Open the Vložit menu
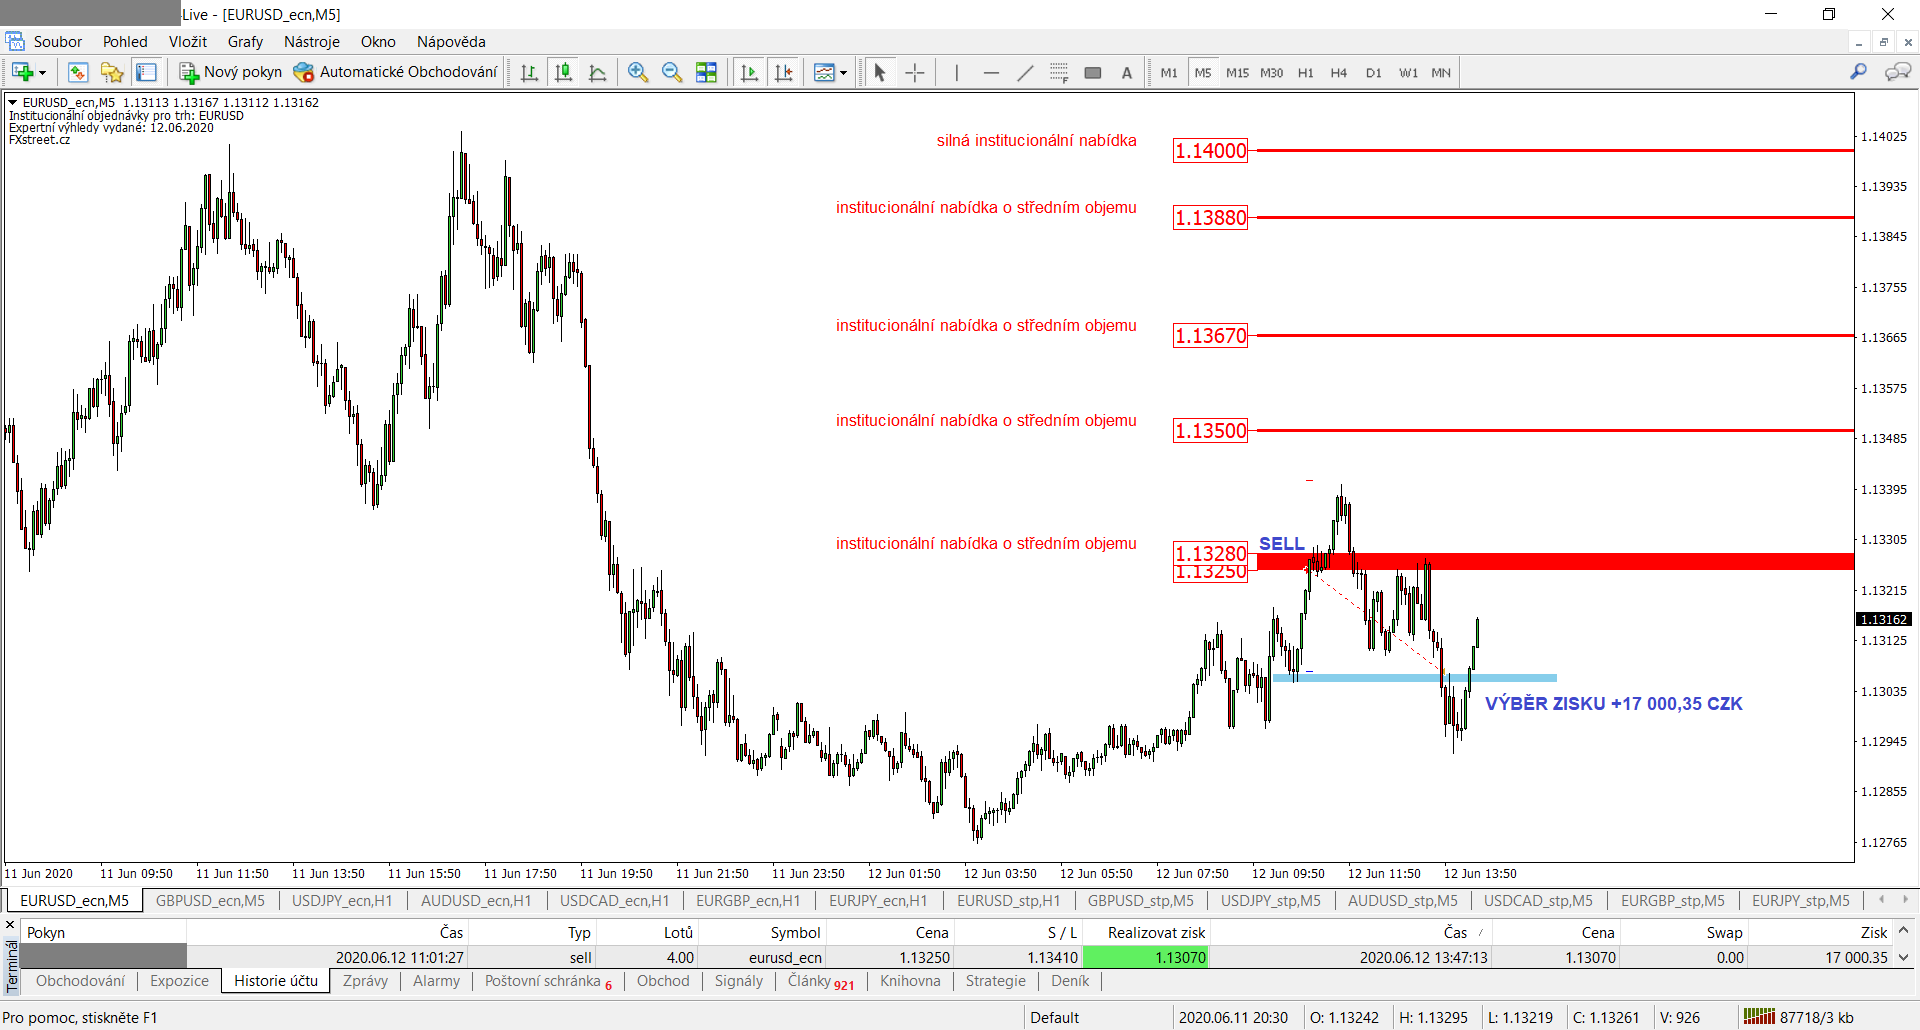Screen dimensions: 1920x1030 [188, 42]
